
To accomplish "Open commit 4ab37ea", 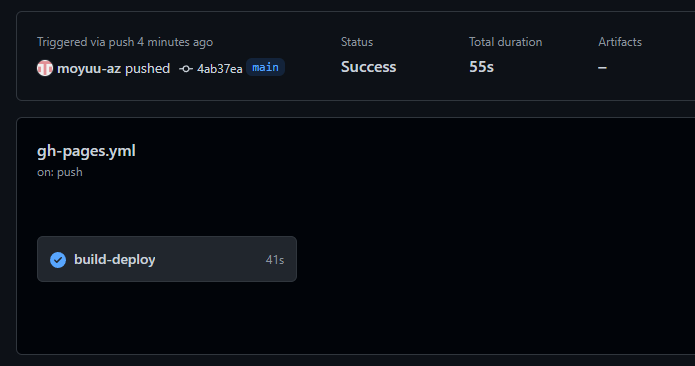I will click(x=220, y=69).
